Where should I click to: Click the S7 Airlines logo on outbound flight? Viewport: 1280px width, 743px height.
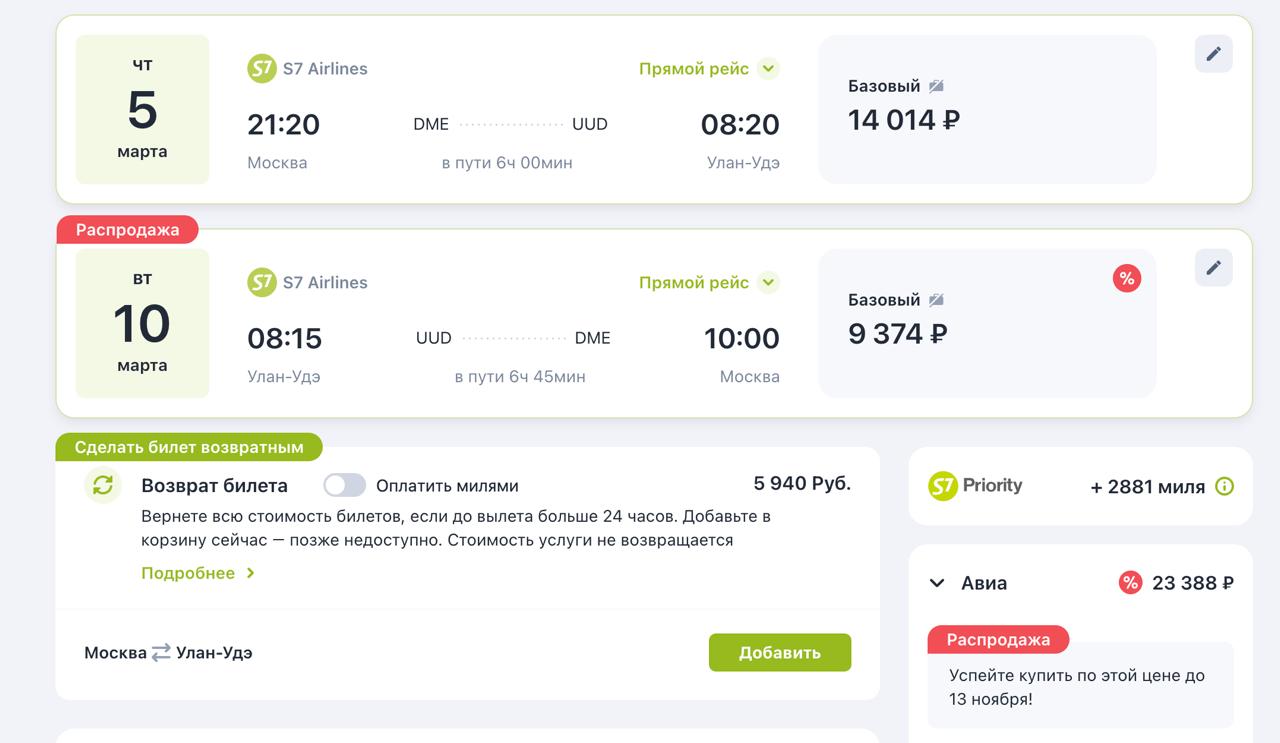(262, 69)
